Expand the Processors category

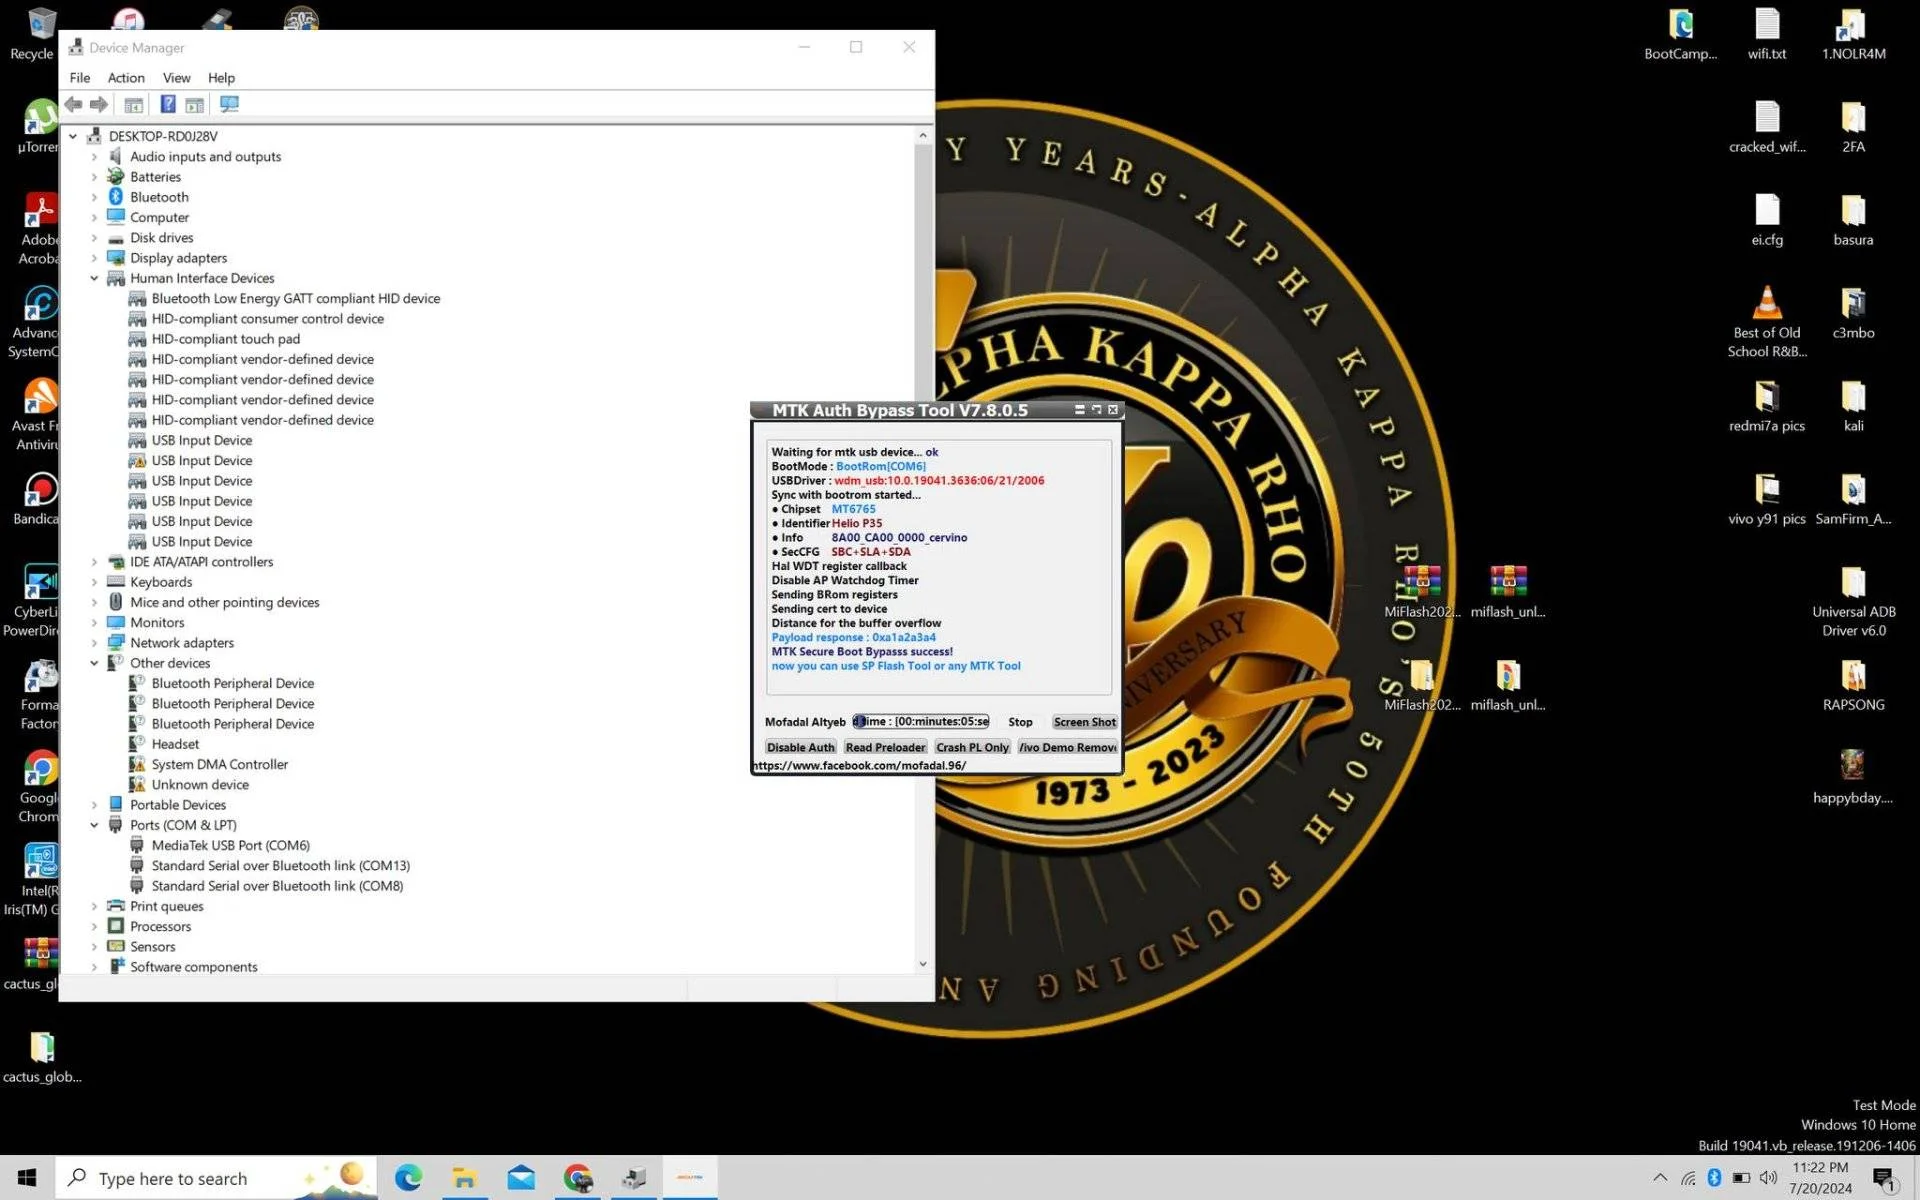pyautogui.click(x=94, y=927)
